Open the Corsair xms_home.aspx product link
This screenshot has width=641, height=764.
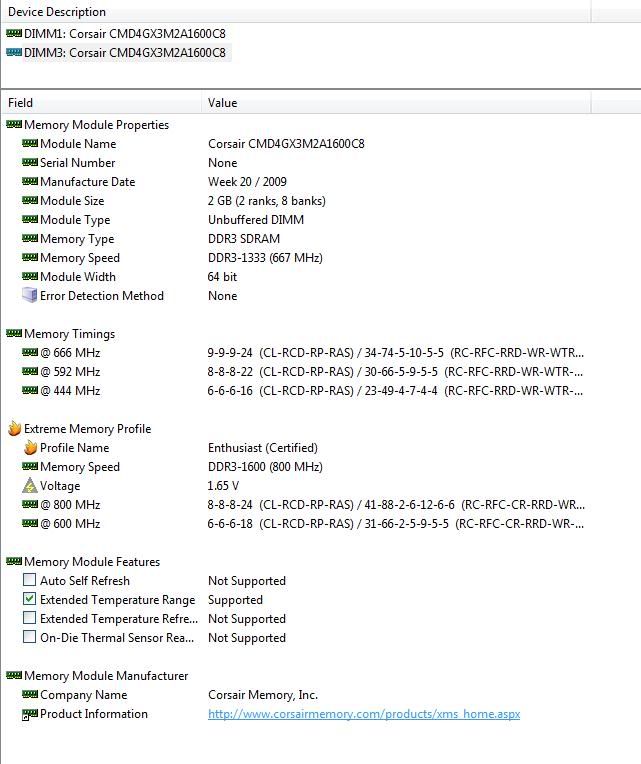pos(364,714)
